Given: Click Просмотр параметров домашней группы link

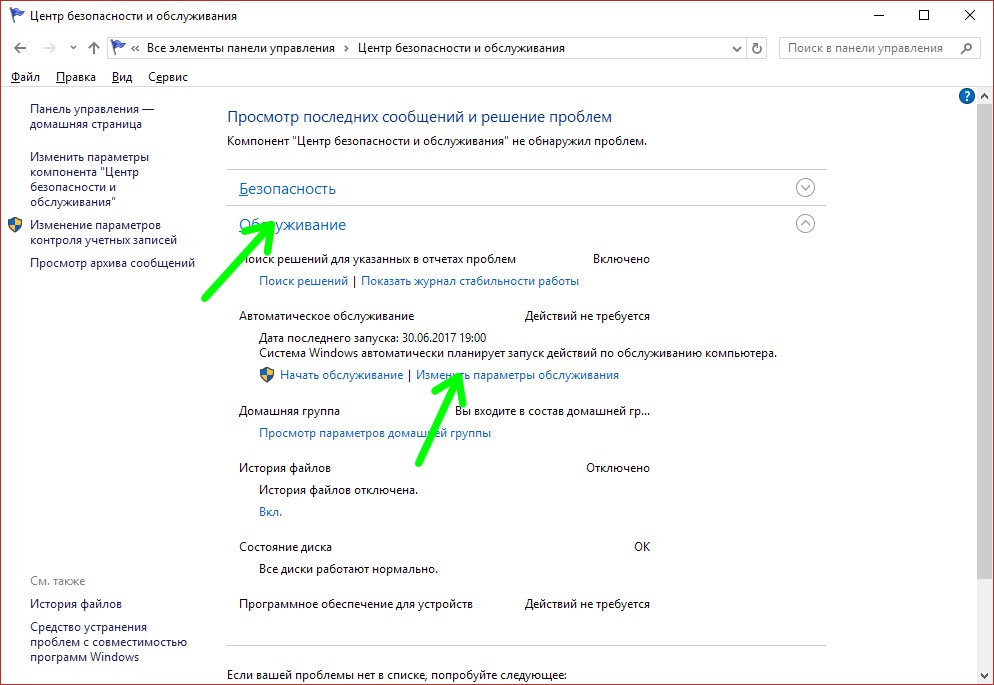Looking at the screenshot, I should pyautogui.click(x=374, y=433).
